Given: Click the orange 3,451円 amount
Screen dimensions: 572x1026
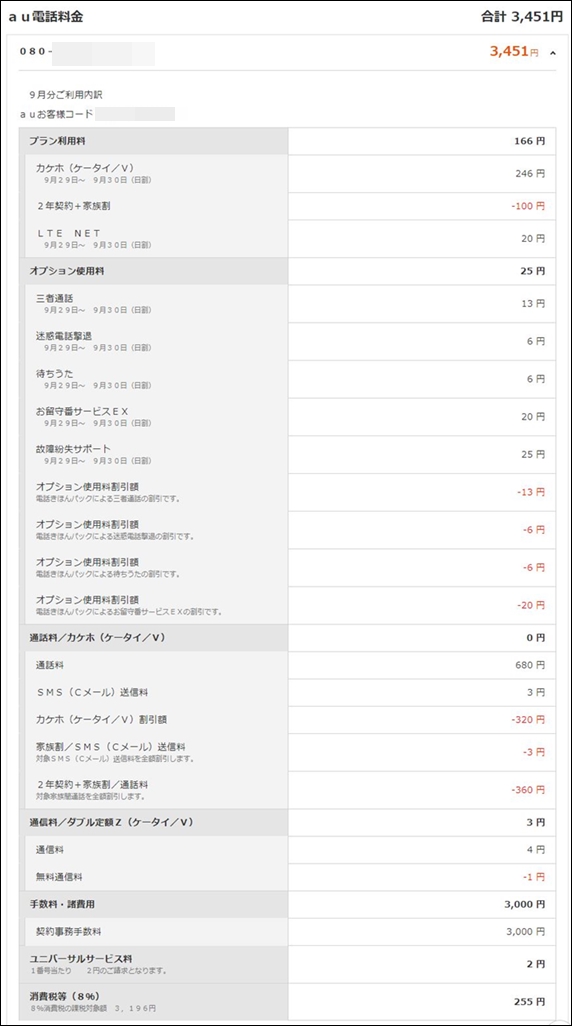Looking at the screenshot, I should 514,52.
